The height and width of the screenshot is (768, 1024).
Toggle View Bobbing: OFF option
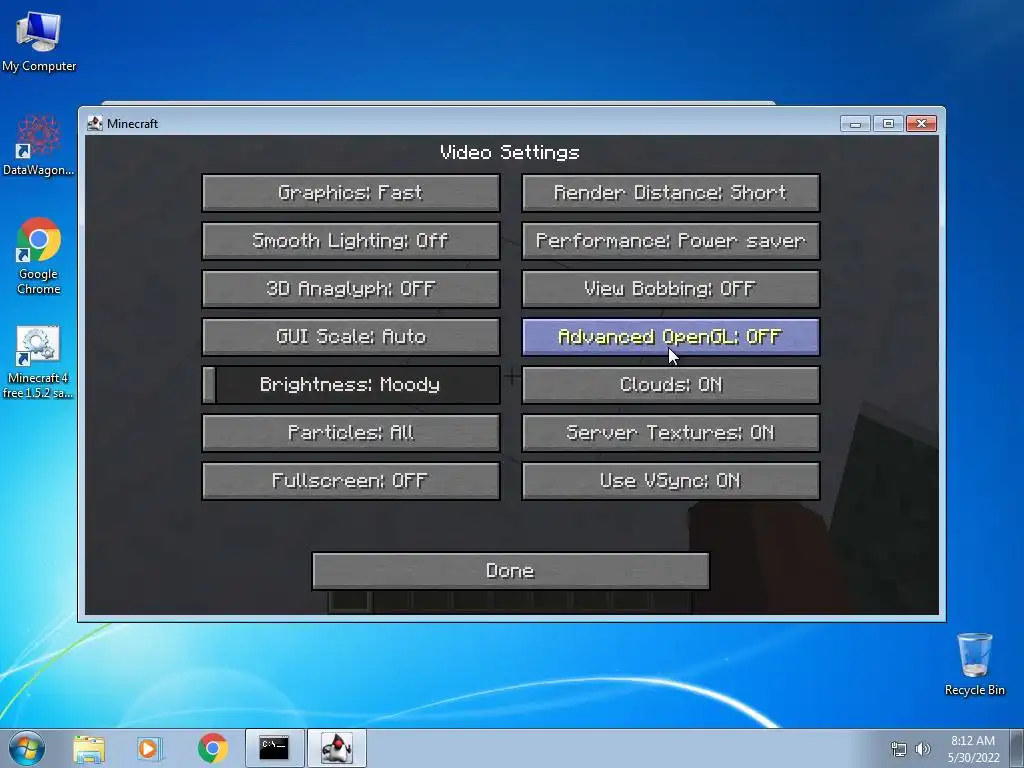point(671,289)
